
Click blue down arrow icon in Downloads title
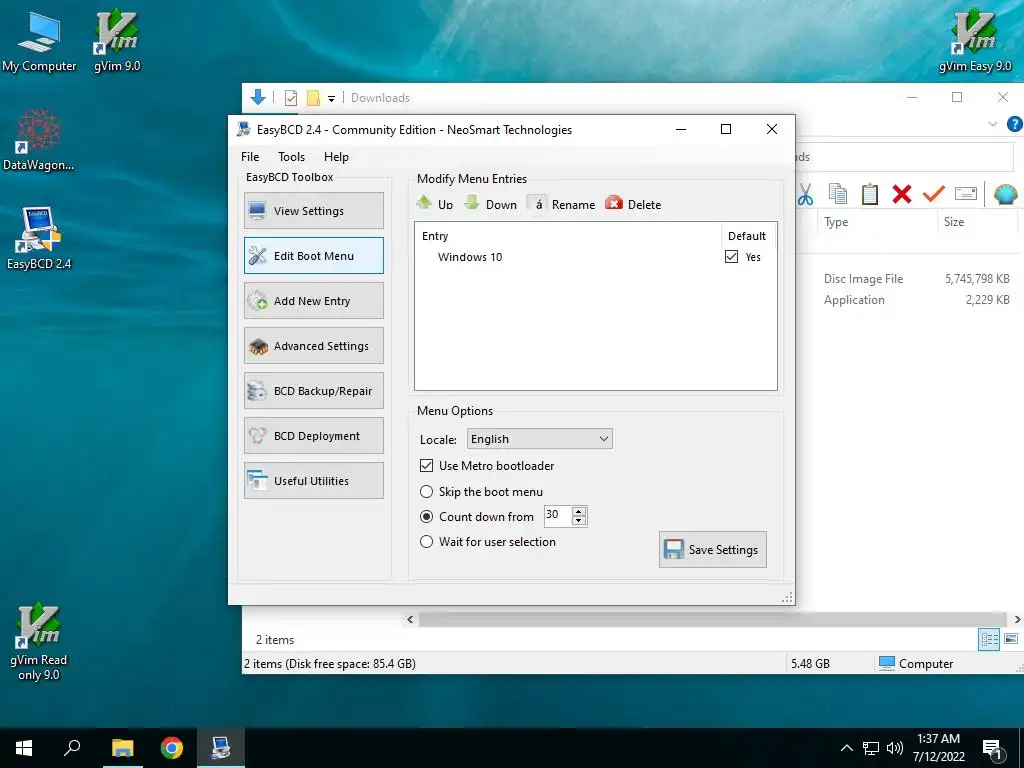point(258,97)
